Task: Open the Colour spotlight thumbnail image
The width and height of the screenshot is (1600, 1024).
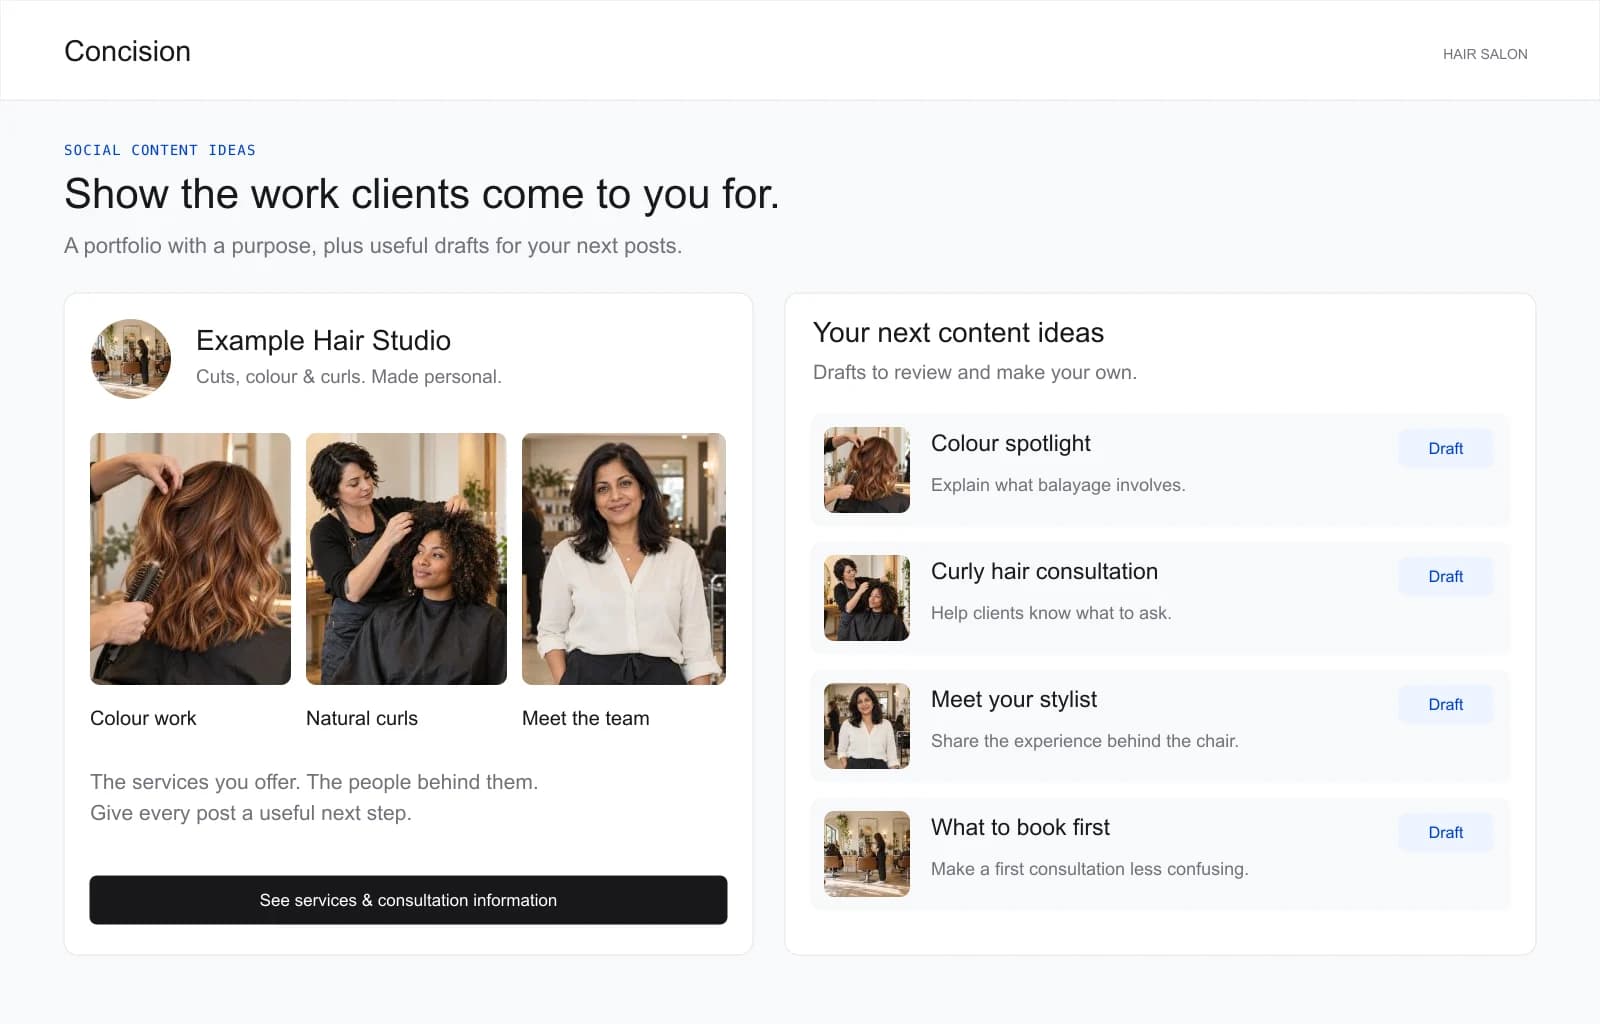Action: pos(867,470)
